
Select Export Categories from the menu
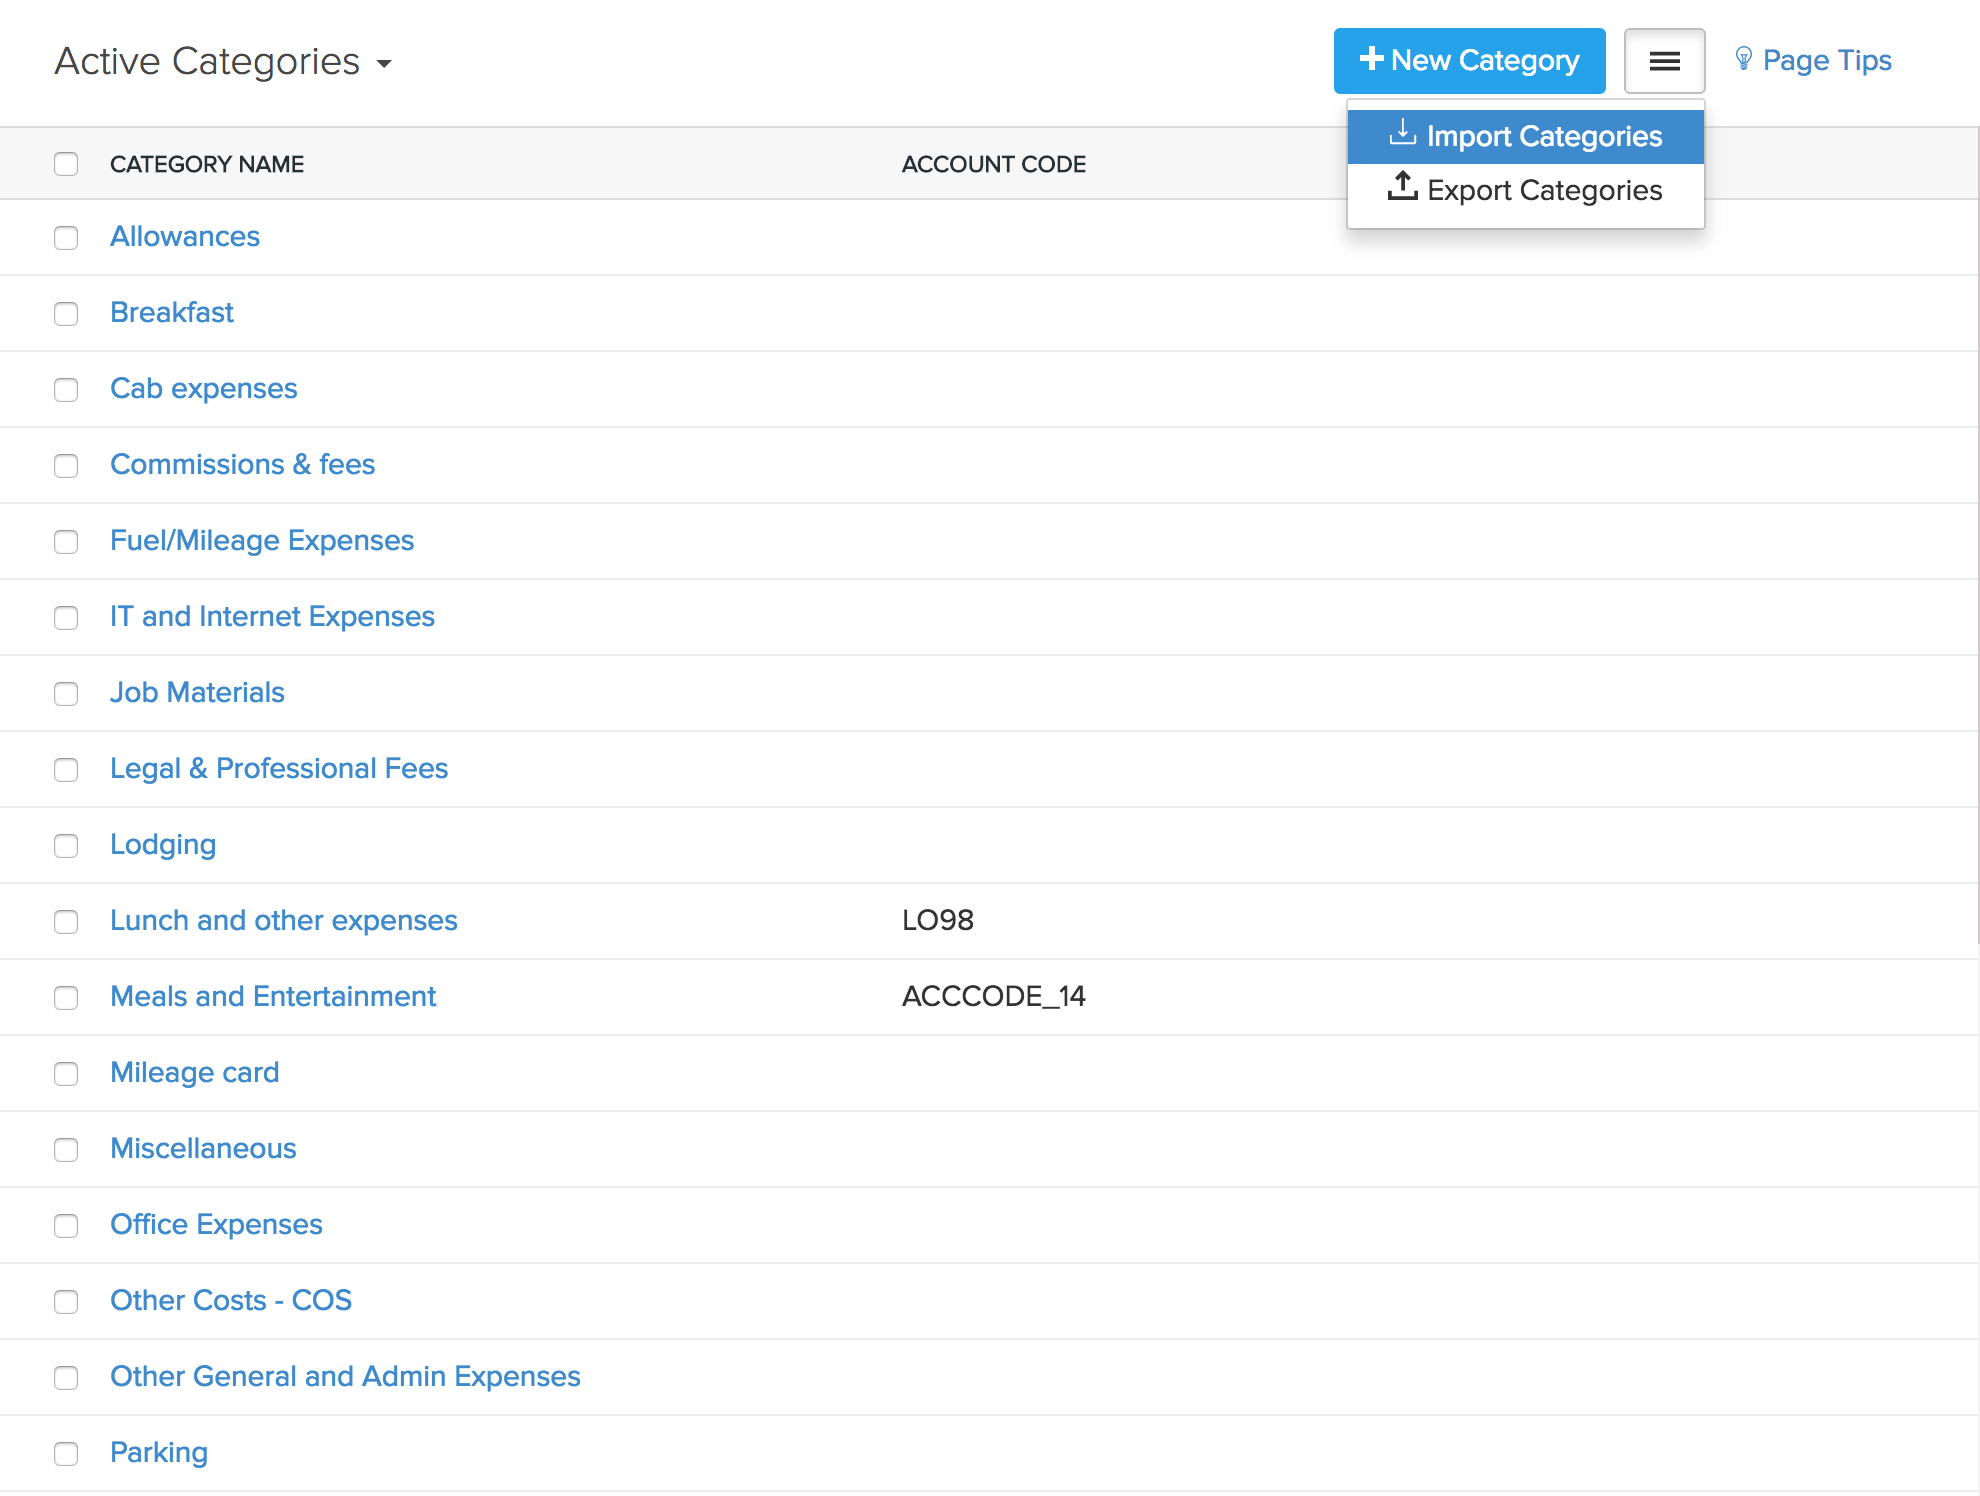1544,190
